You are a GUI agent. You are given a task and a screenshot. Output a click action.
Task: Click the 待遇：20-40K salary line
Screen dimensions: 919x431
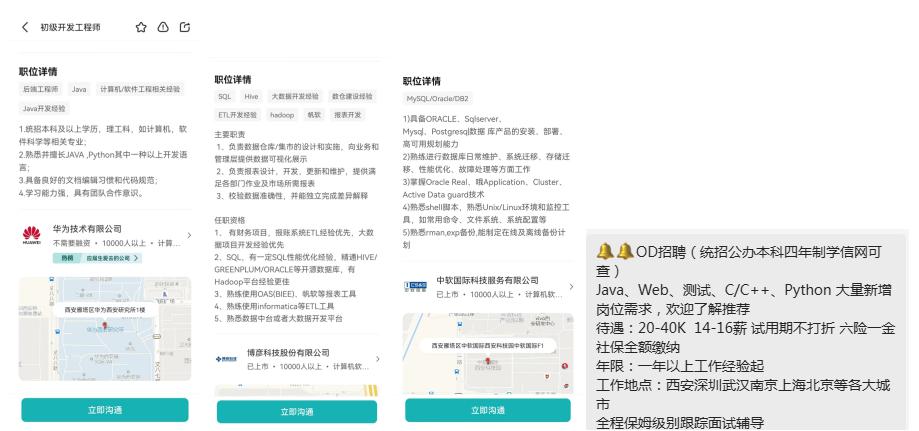coord(746,328)
